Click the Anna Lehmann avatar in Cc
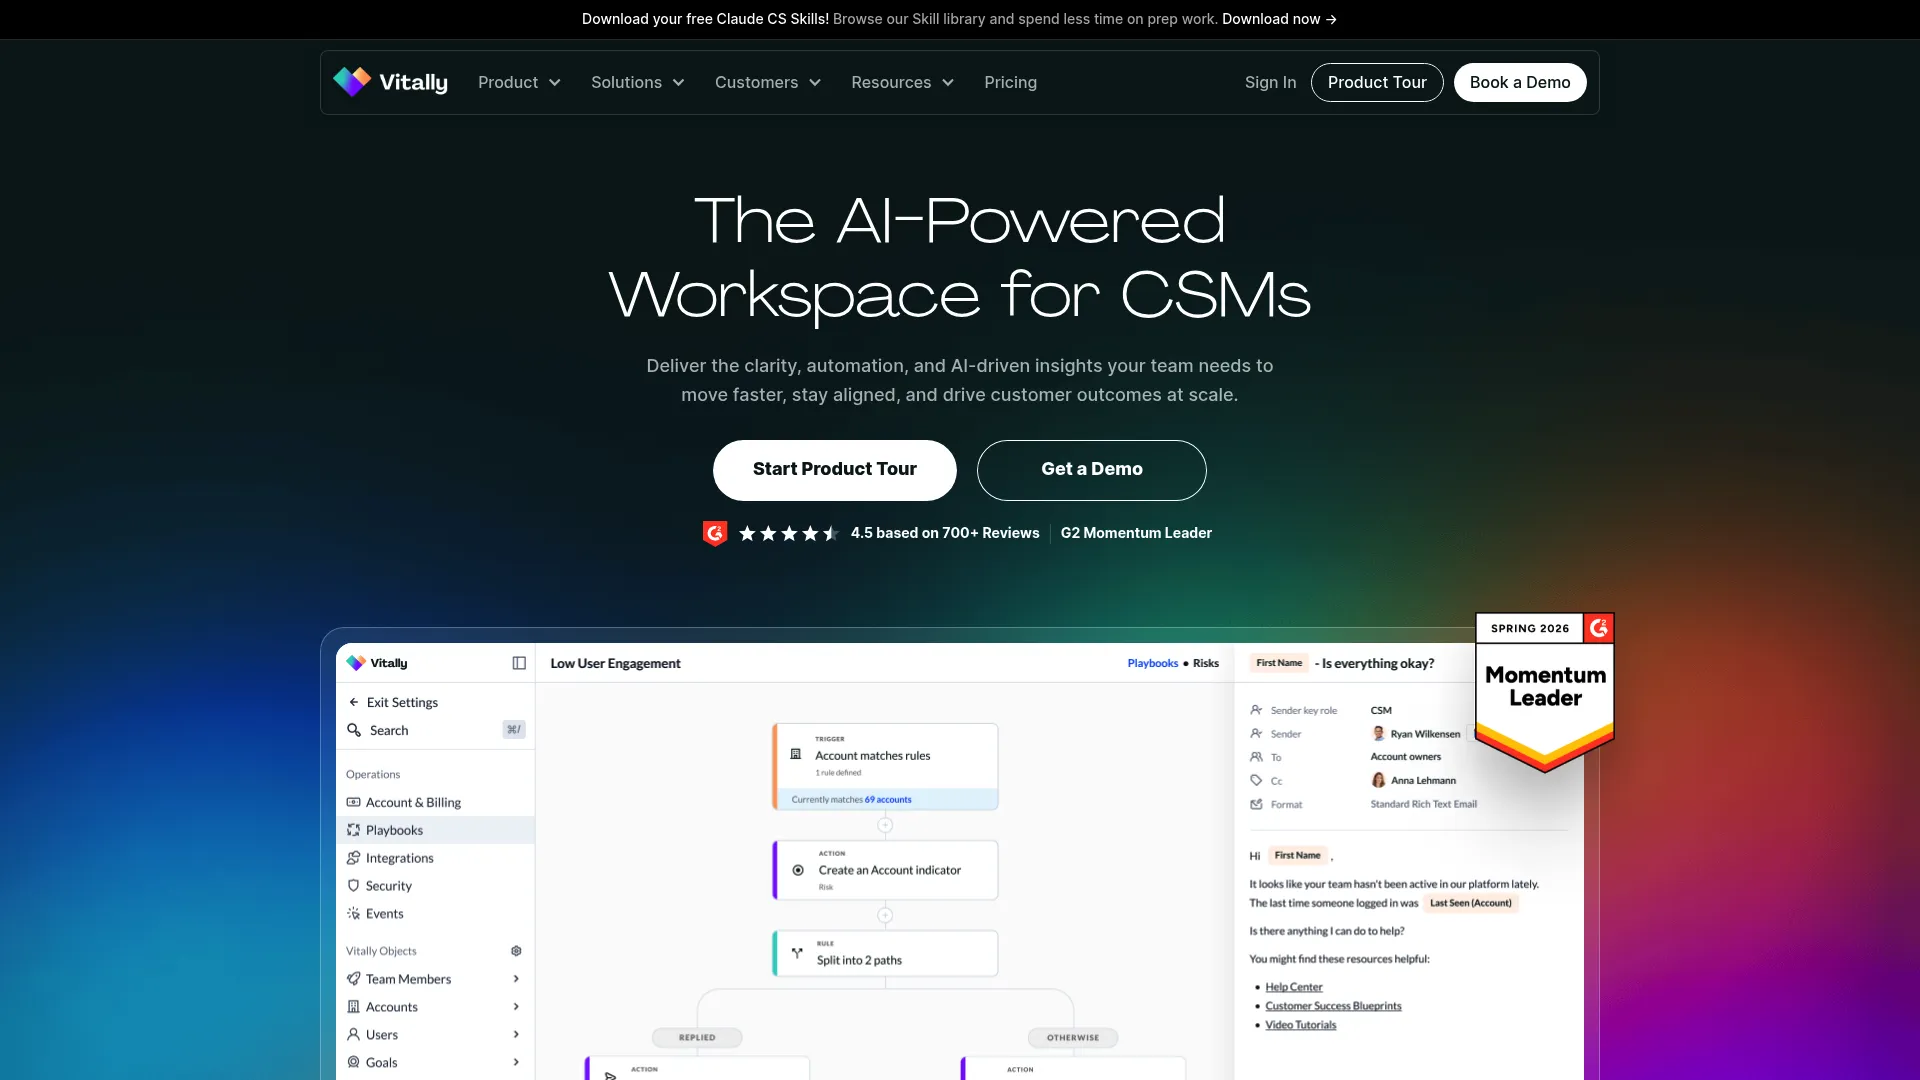Viewport: 1920px width, 1080px height. pyautogui.click(x=1378, y=780)
